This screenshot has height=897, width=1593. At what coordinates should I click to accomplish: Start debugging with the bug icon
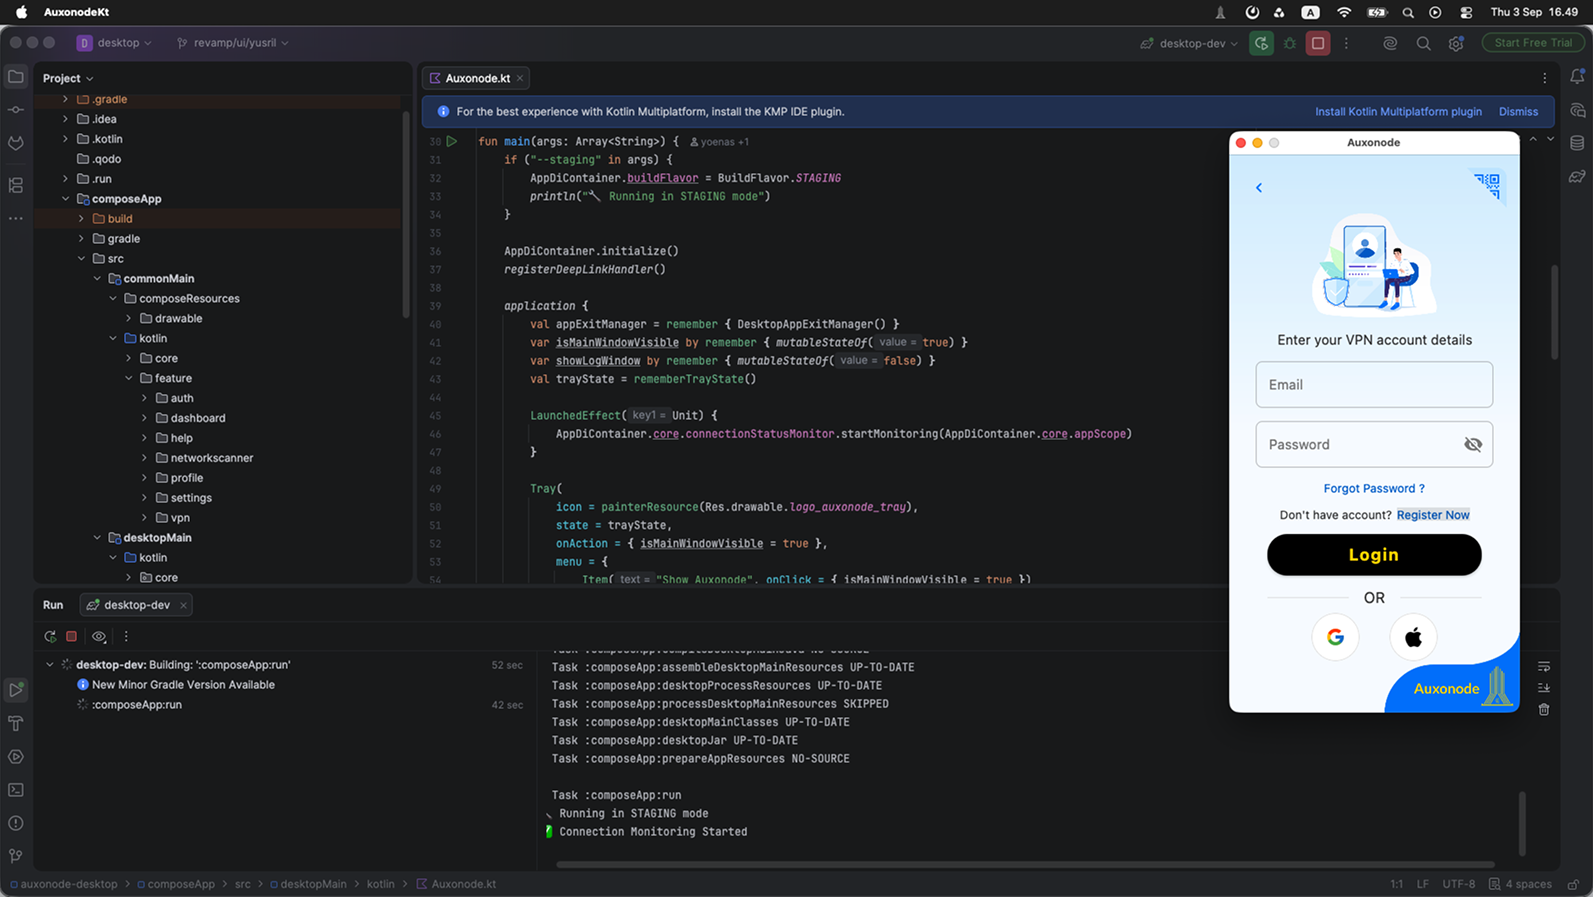[x=1290, y=43]
